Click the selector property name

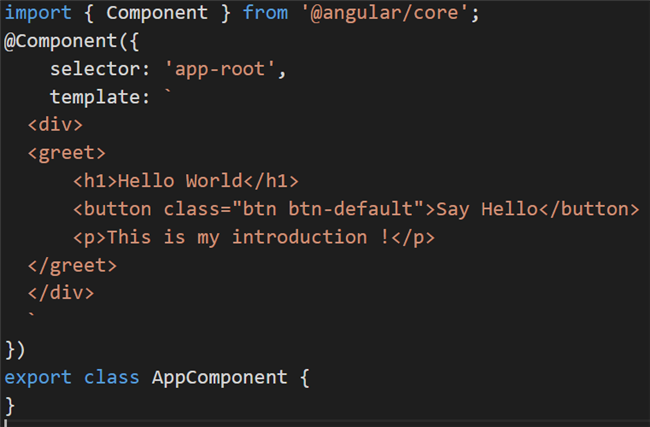pyautogui.click(x=95, y=69)
